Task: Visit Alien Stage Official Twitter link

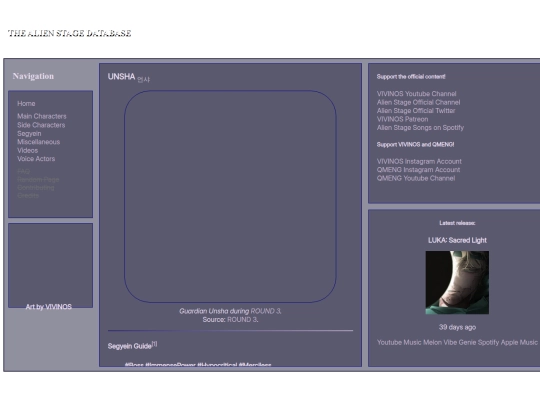Action: point(416,111)
